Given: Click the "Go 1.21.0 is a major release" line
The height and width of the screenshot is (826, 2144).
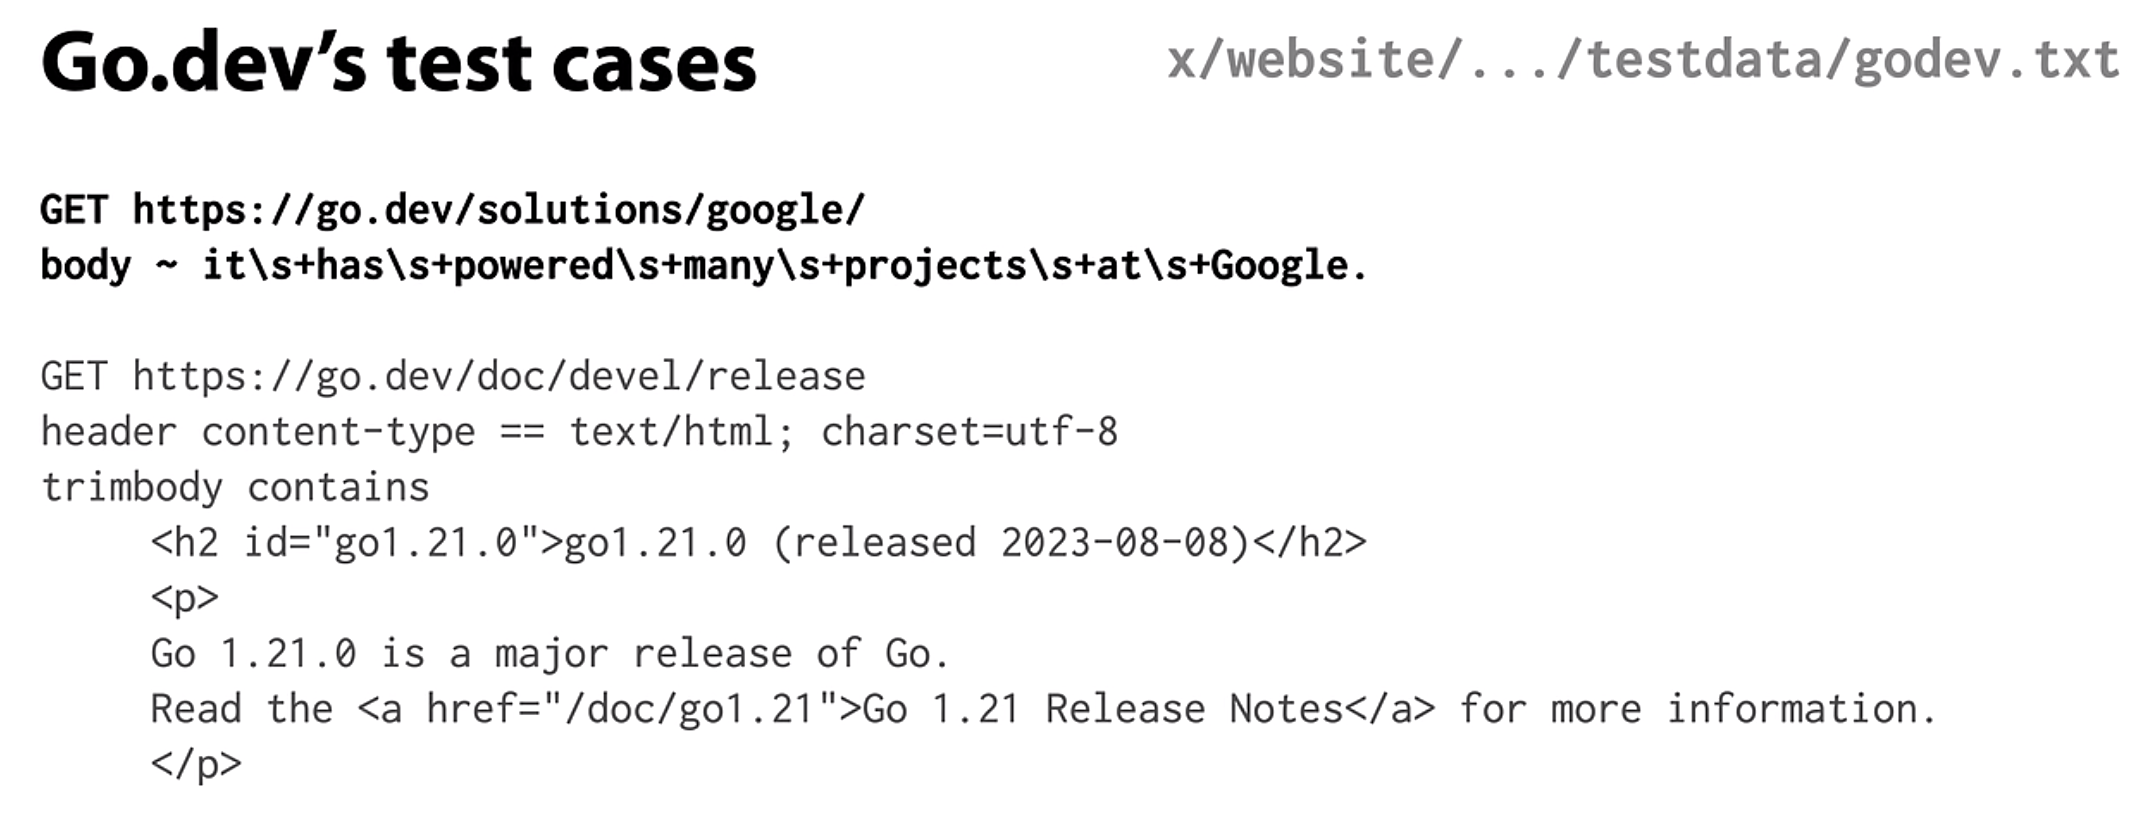Looking at the screenshot, I should tap(549, 654).
